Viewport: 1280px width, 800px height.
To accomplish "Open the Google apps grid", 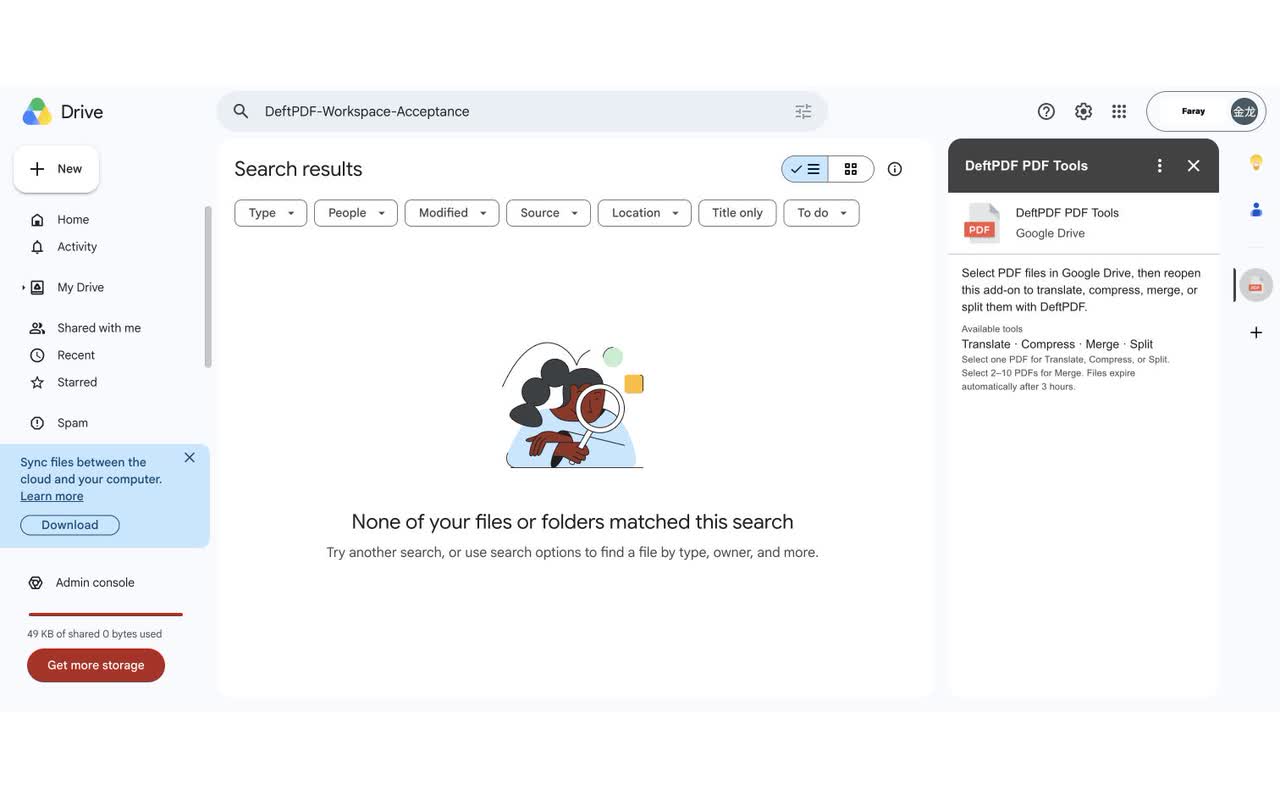I will (1119, 111).
